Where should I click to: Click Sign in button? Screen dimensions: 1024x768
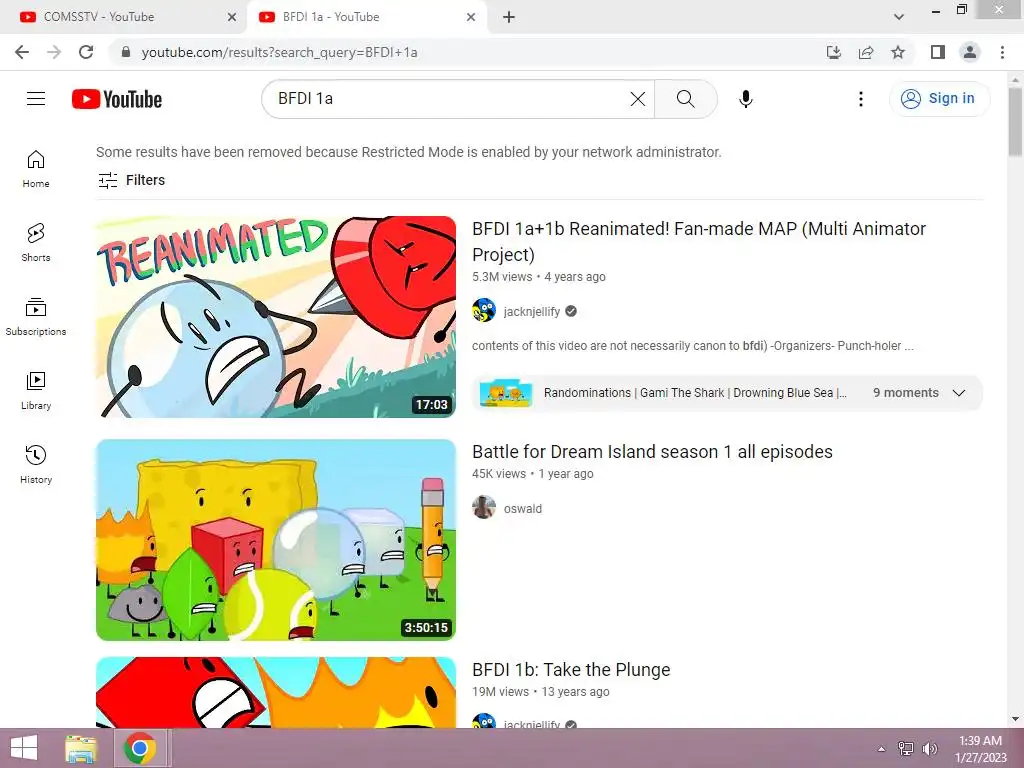939,99
